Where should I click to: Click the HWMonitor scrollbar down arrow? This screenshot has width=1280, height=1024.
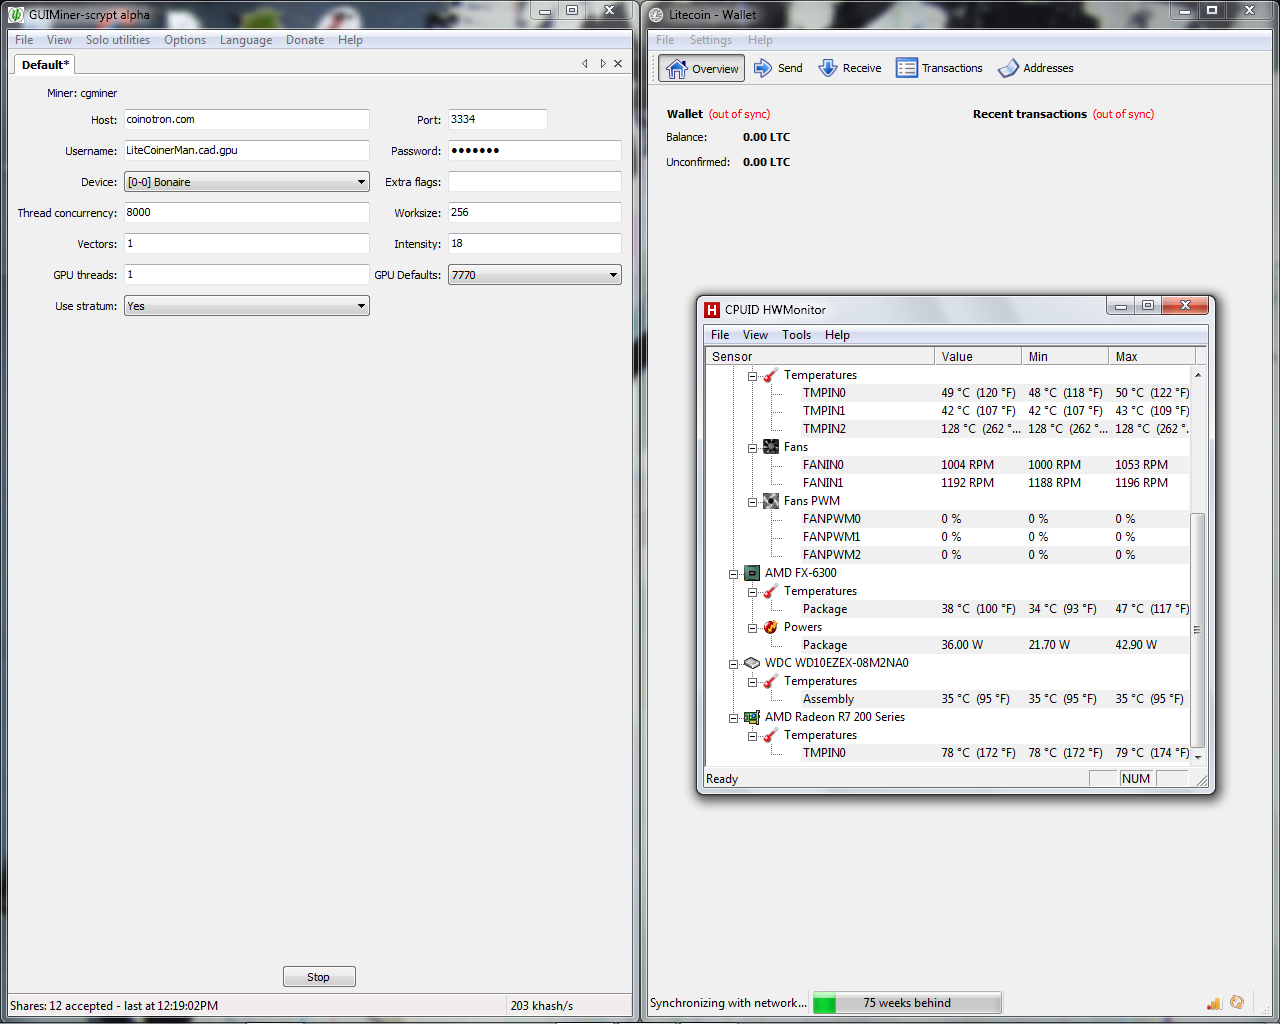click(1198, 757)
